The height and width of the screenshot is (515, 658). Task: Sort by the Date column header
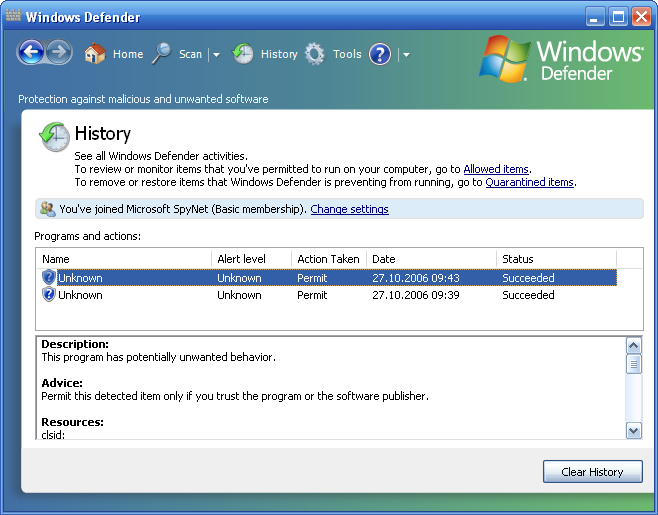(431, 259)
